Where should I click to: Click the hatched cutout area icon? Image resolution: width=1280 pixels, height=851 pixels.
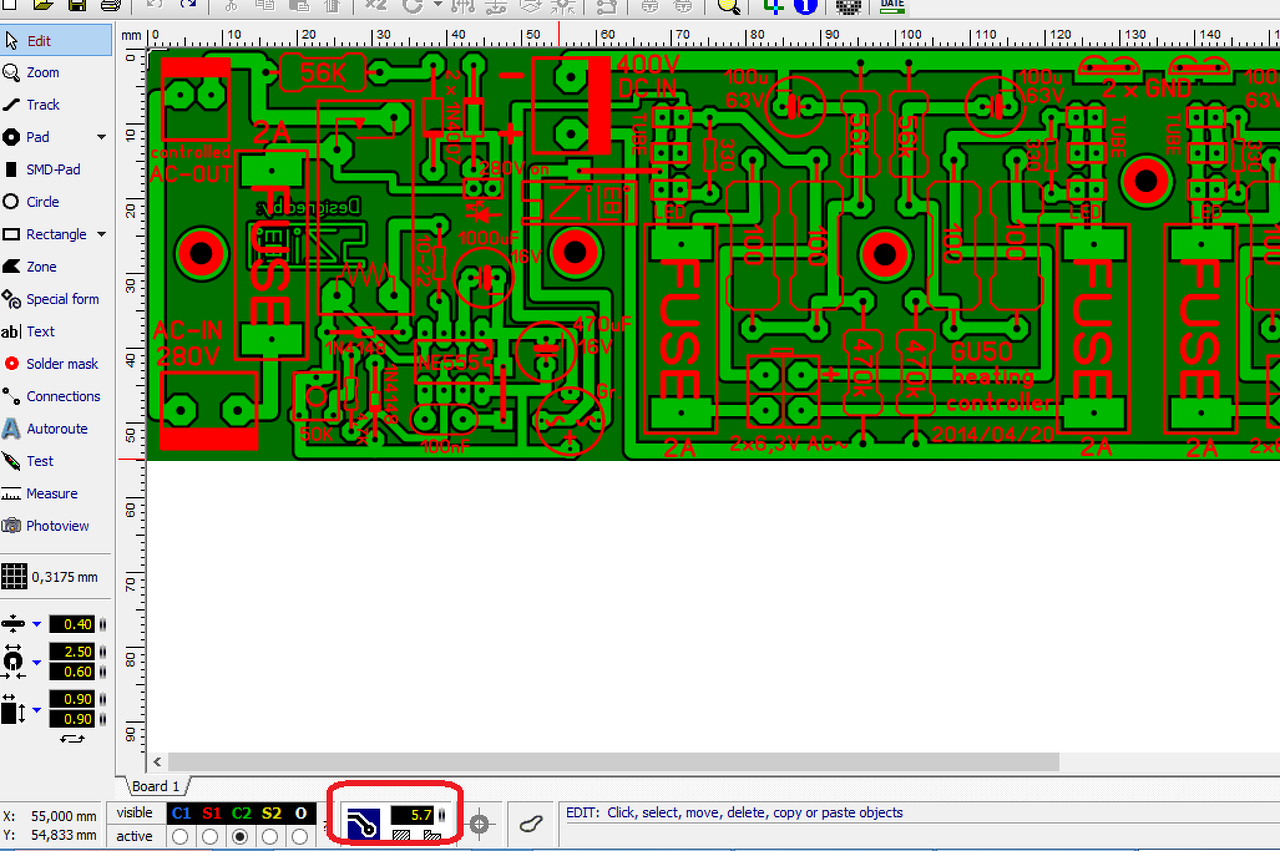[x=401, y=834]
